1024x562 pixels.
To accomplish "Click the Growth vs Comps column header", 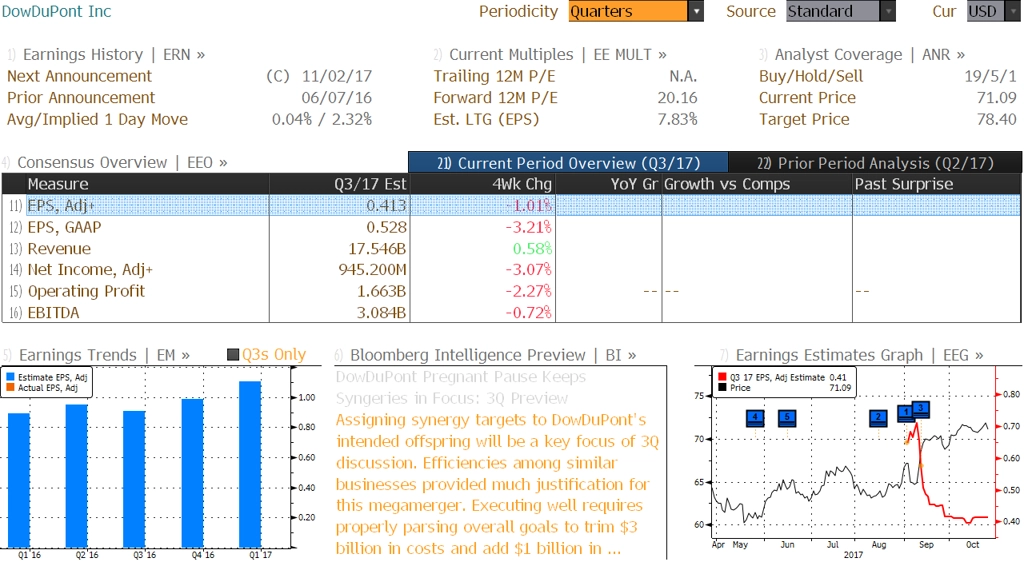I will click(x=757, y=184).
